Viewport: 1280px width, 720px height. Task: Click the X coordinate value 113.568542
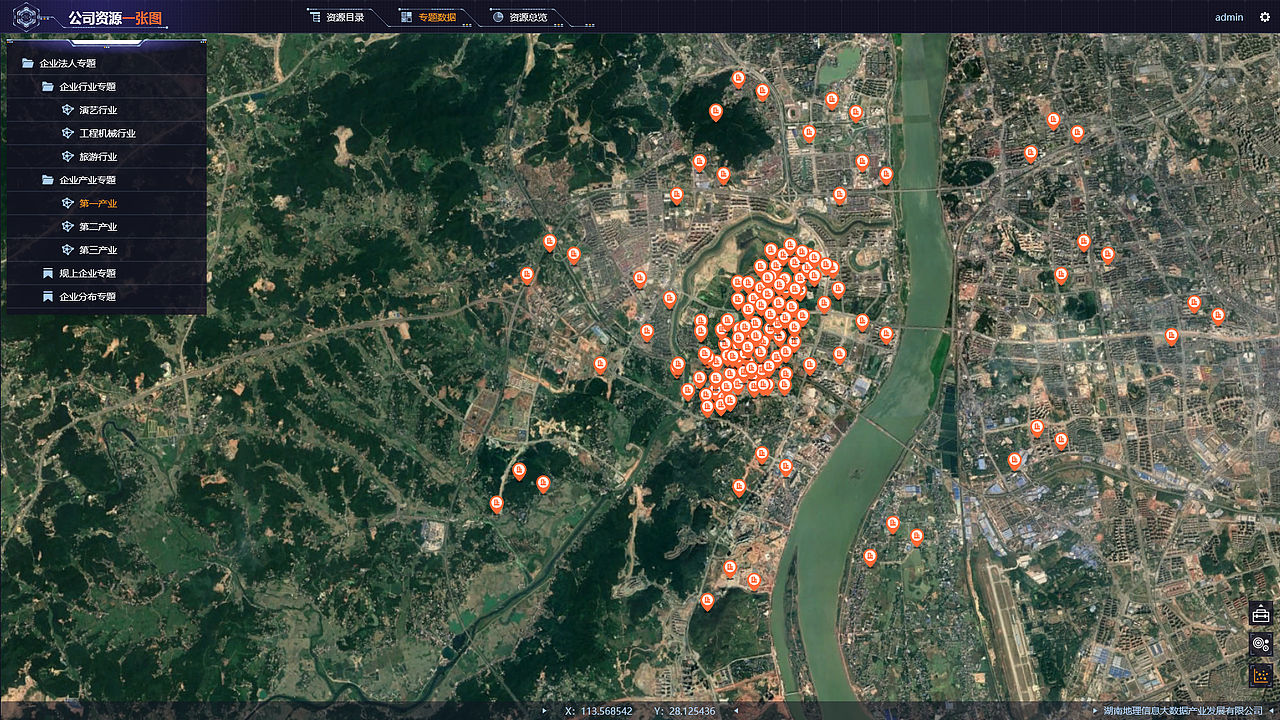tap(606, 711)
